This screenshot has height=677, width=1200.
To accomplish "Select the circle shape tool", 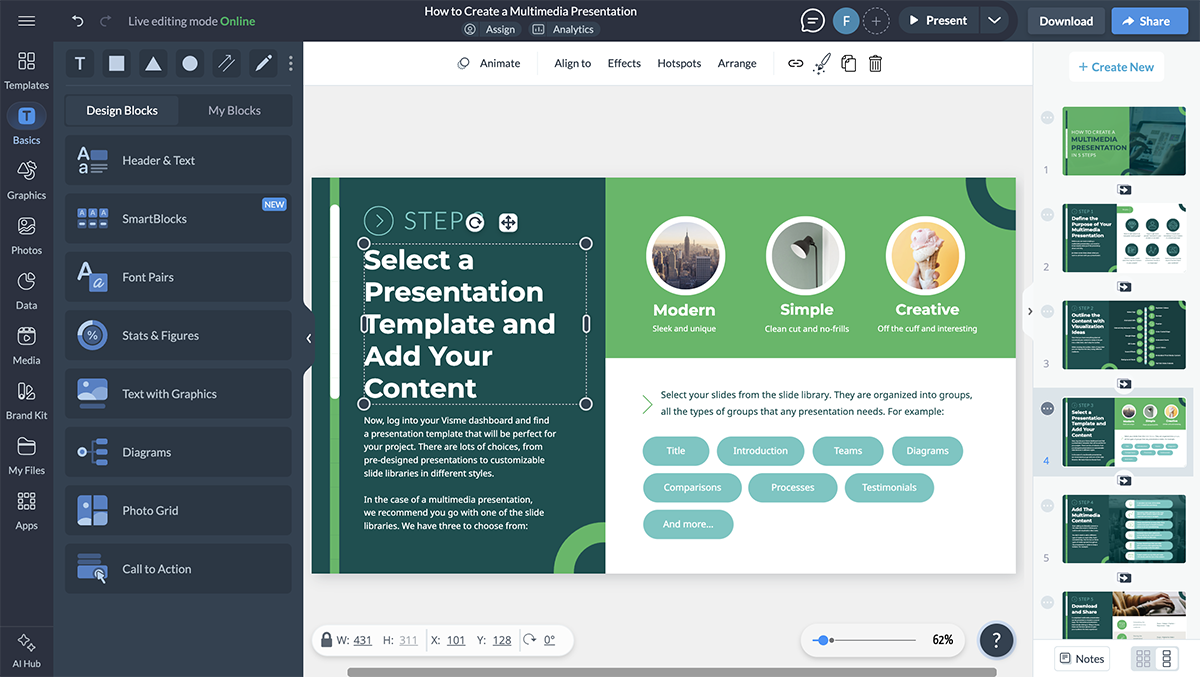I will (190, 64).
